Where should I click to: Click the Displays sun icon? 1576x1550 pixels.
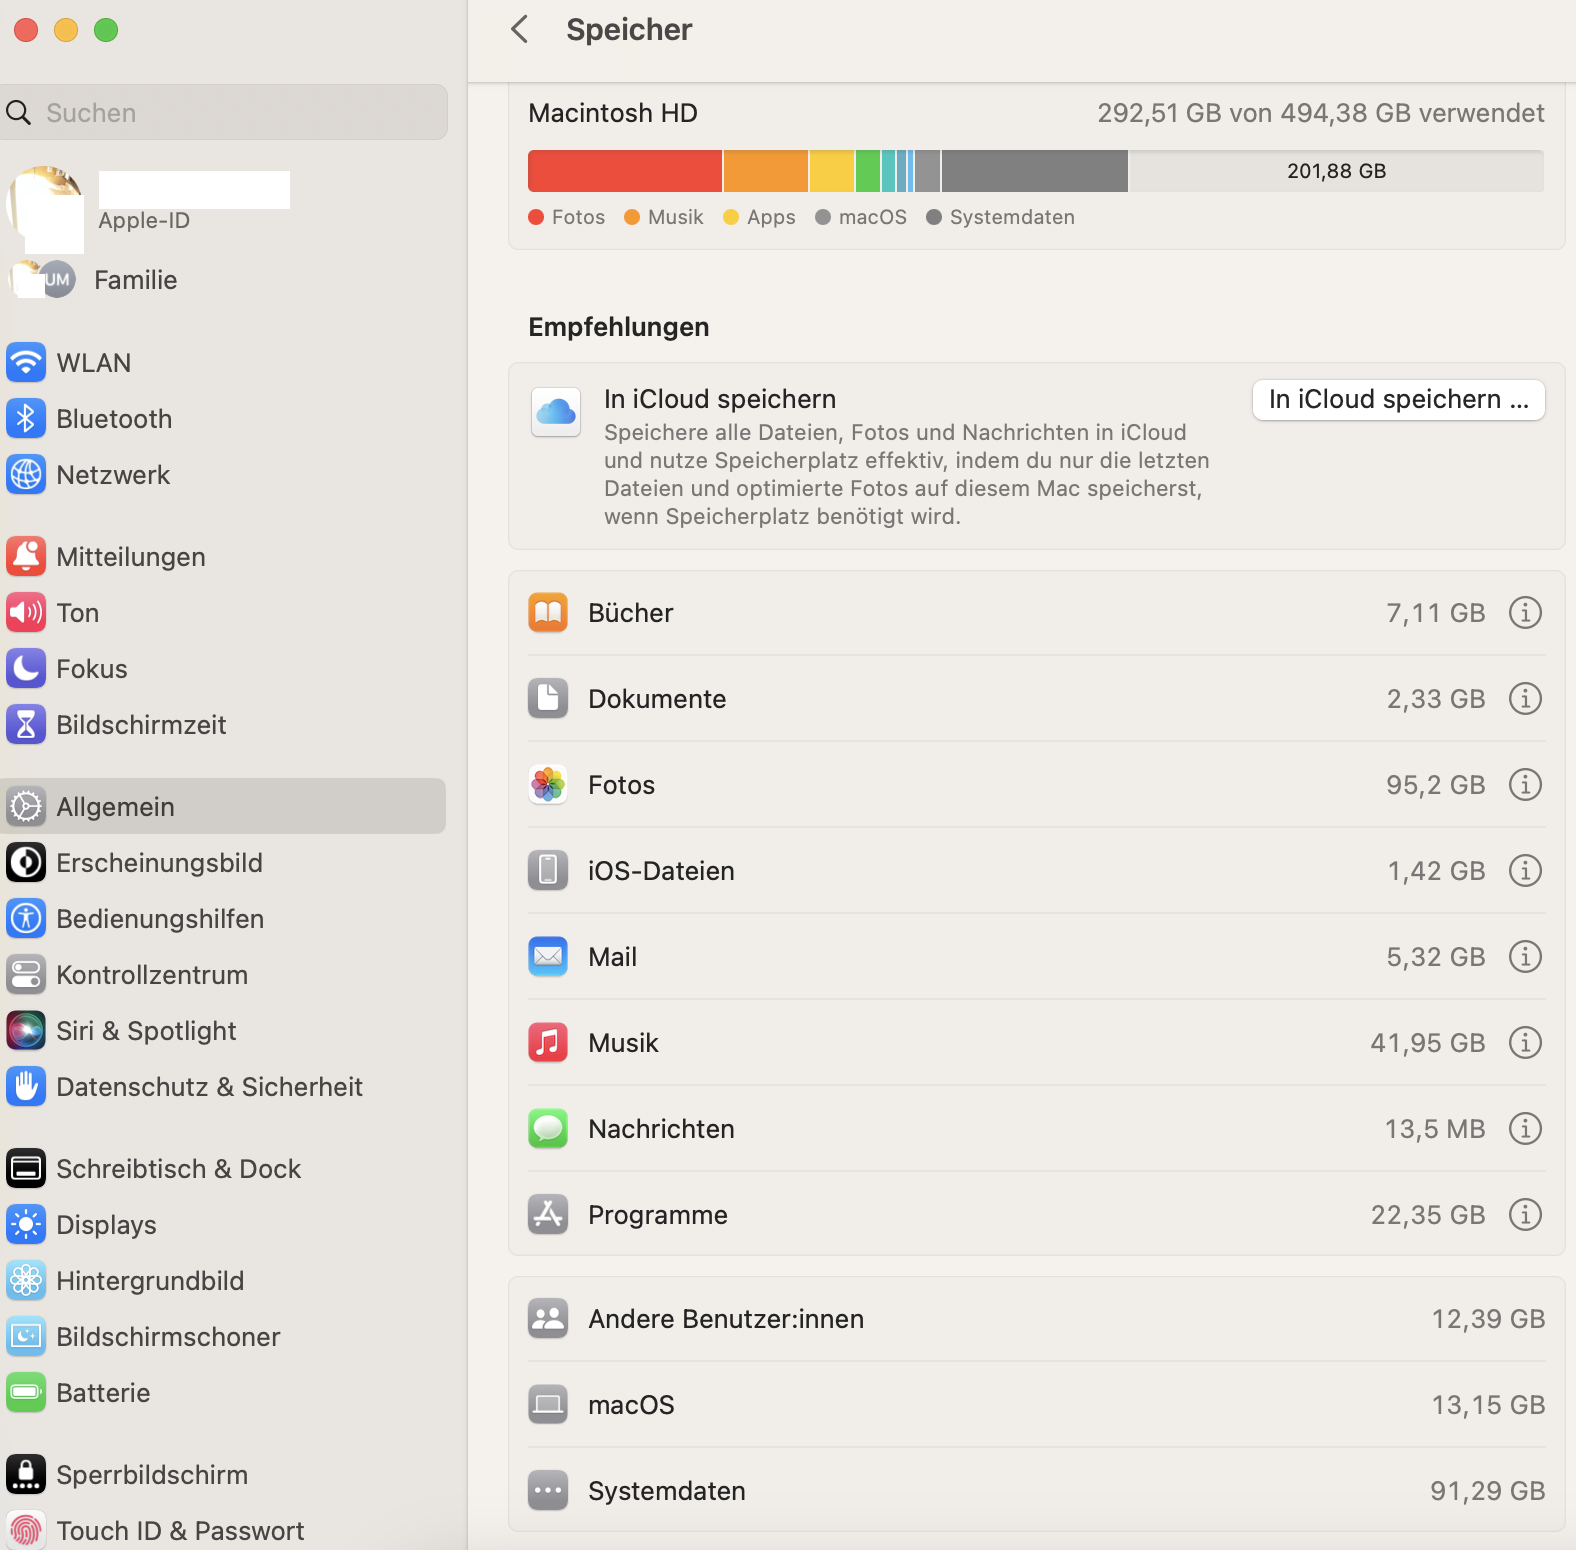tap(26, 1224)
